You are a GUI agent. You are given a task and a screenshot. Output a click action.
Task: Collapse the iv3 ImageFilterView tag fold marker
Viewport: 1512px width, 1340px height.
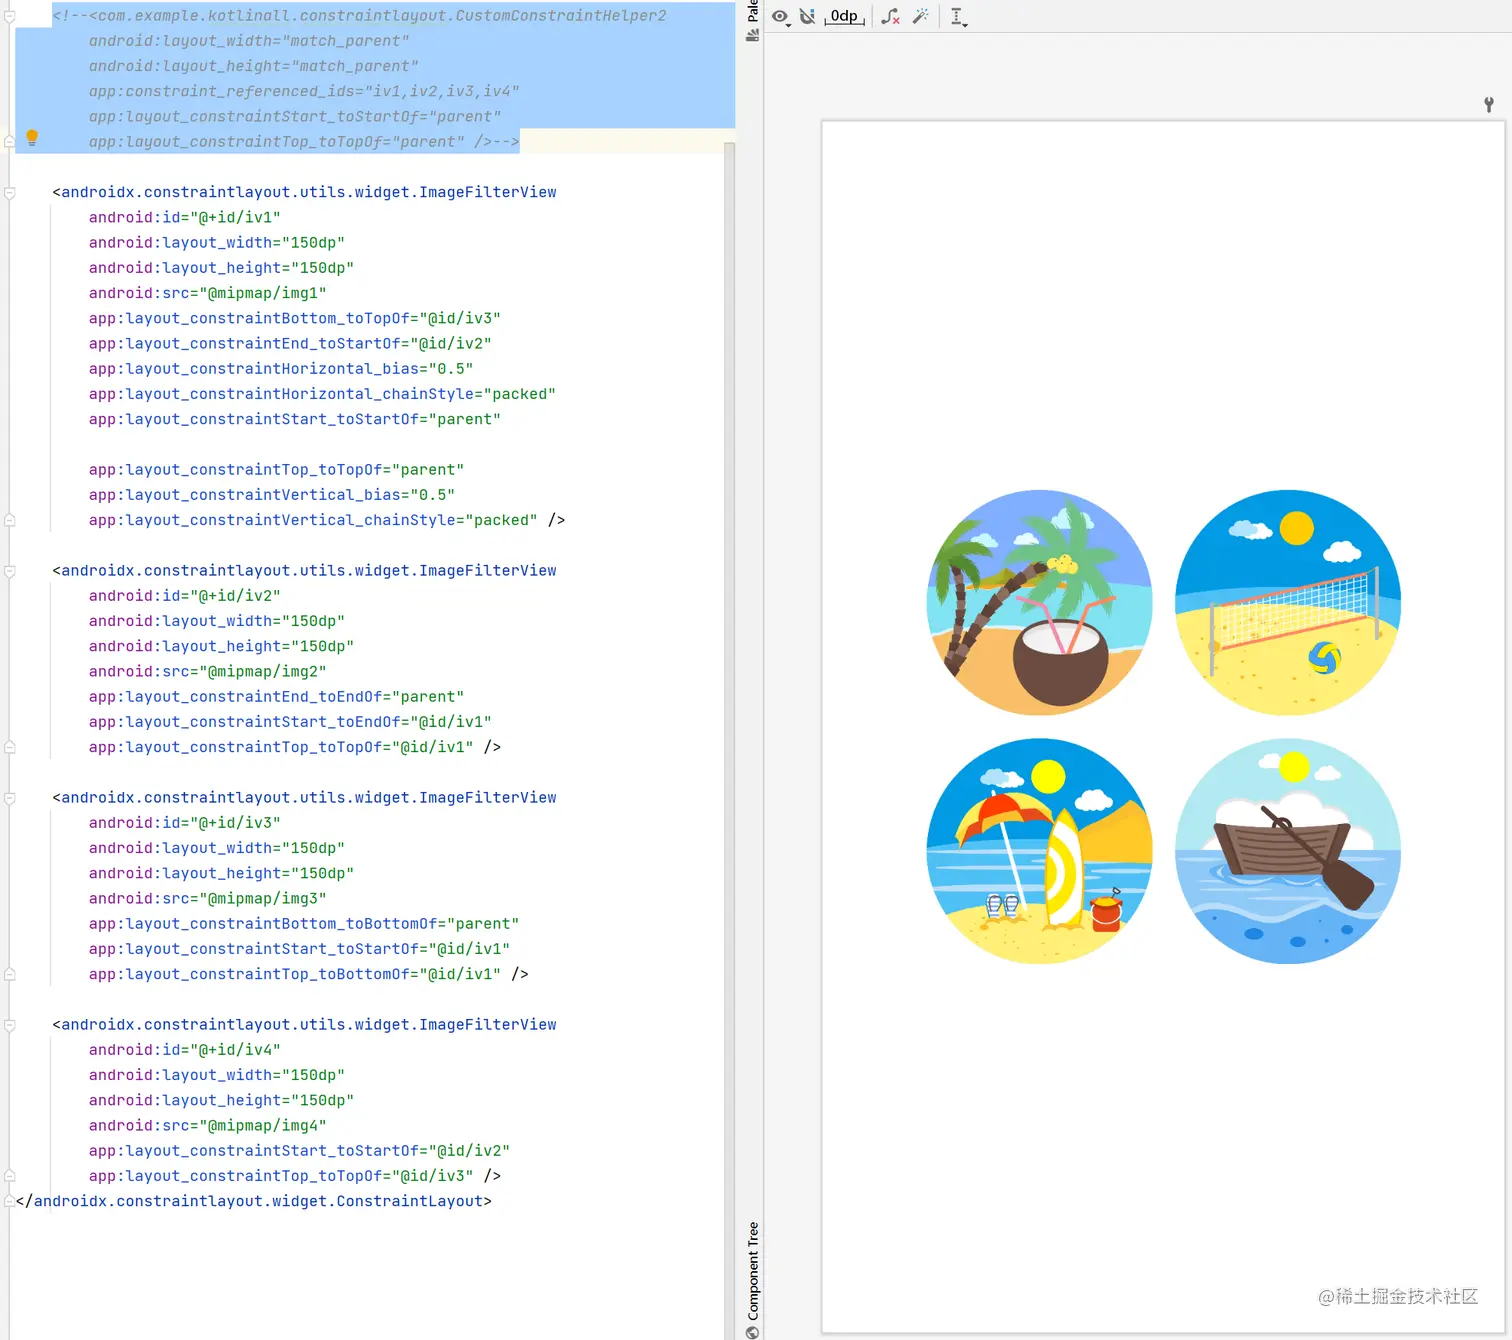[9, 798]
